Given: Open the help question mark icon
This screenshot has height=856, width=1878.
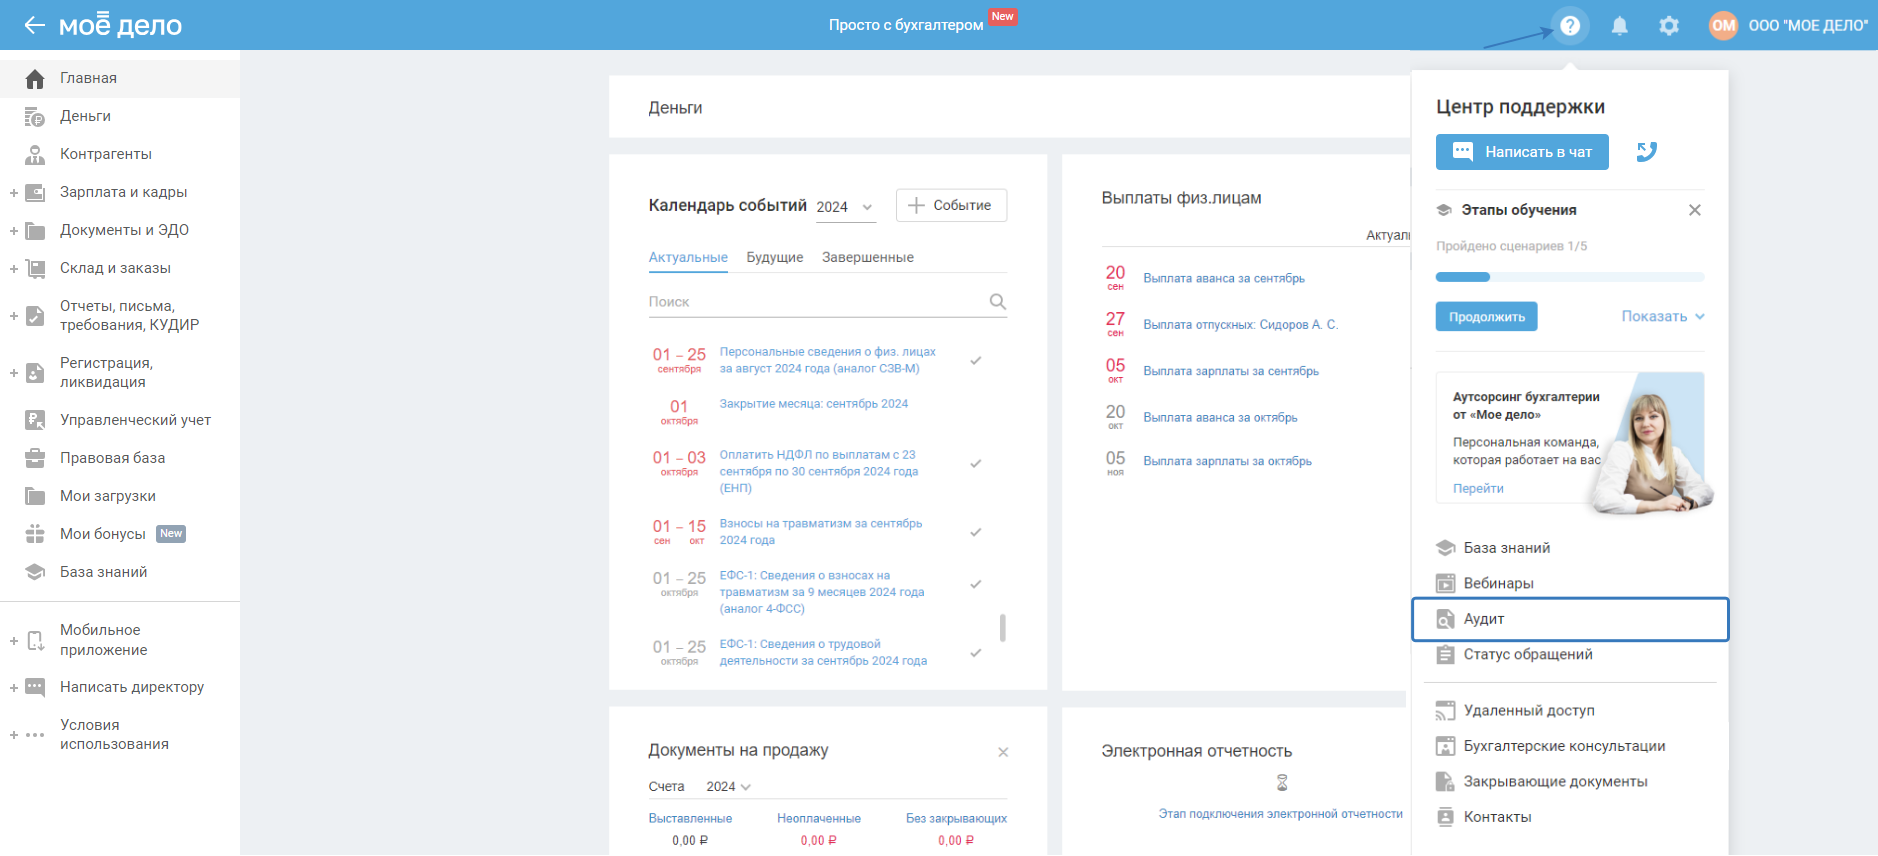Looking at the screenshot, I should [1570, 25].
